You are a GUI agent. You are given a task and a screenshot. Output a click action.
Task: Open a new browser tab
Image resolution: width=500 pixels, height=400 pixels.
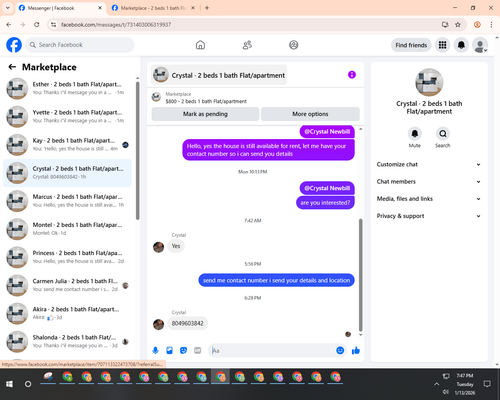207,8
